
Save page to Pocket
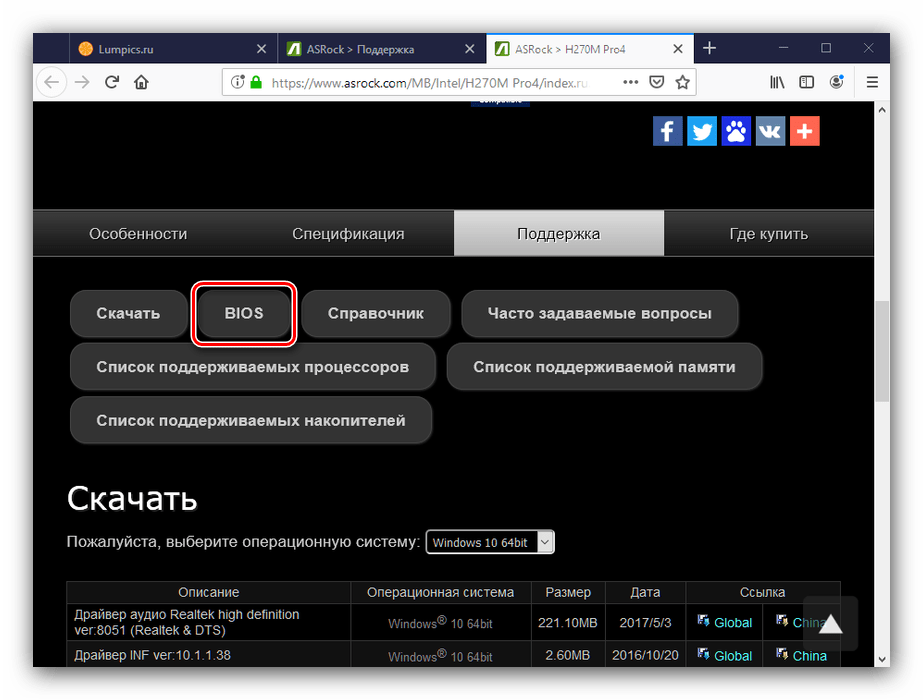coord(656,82)
